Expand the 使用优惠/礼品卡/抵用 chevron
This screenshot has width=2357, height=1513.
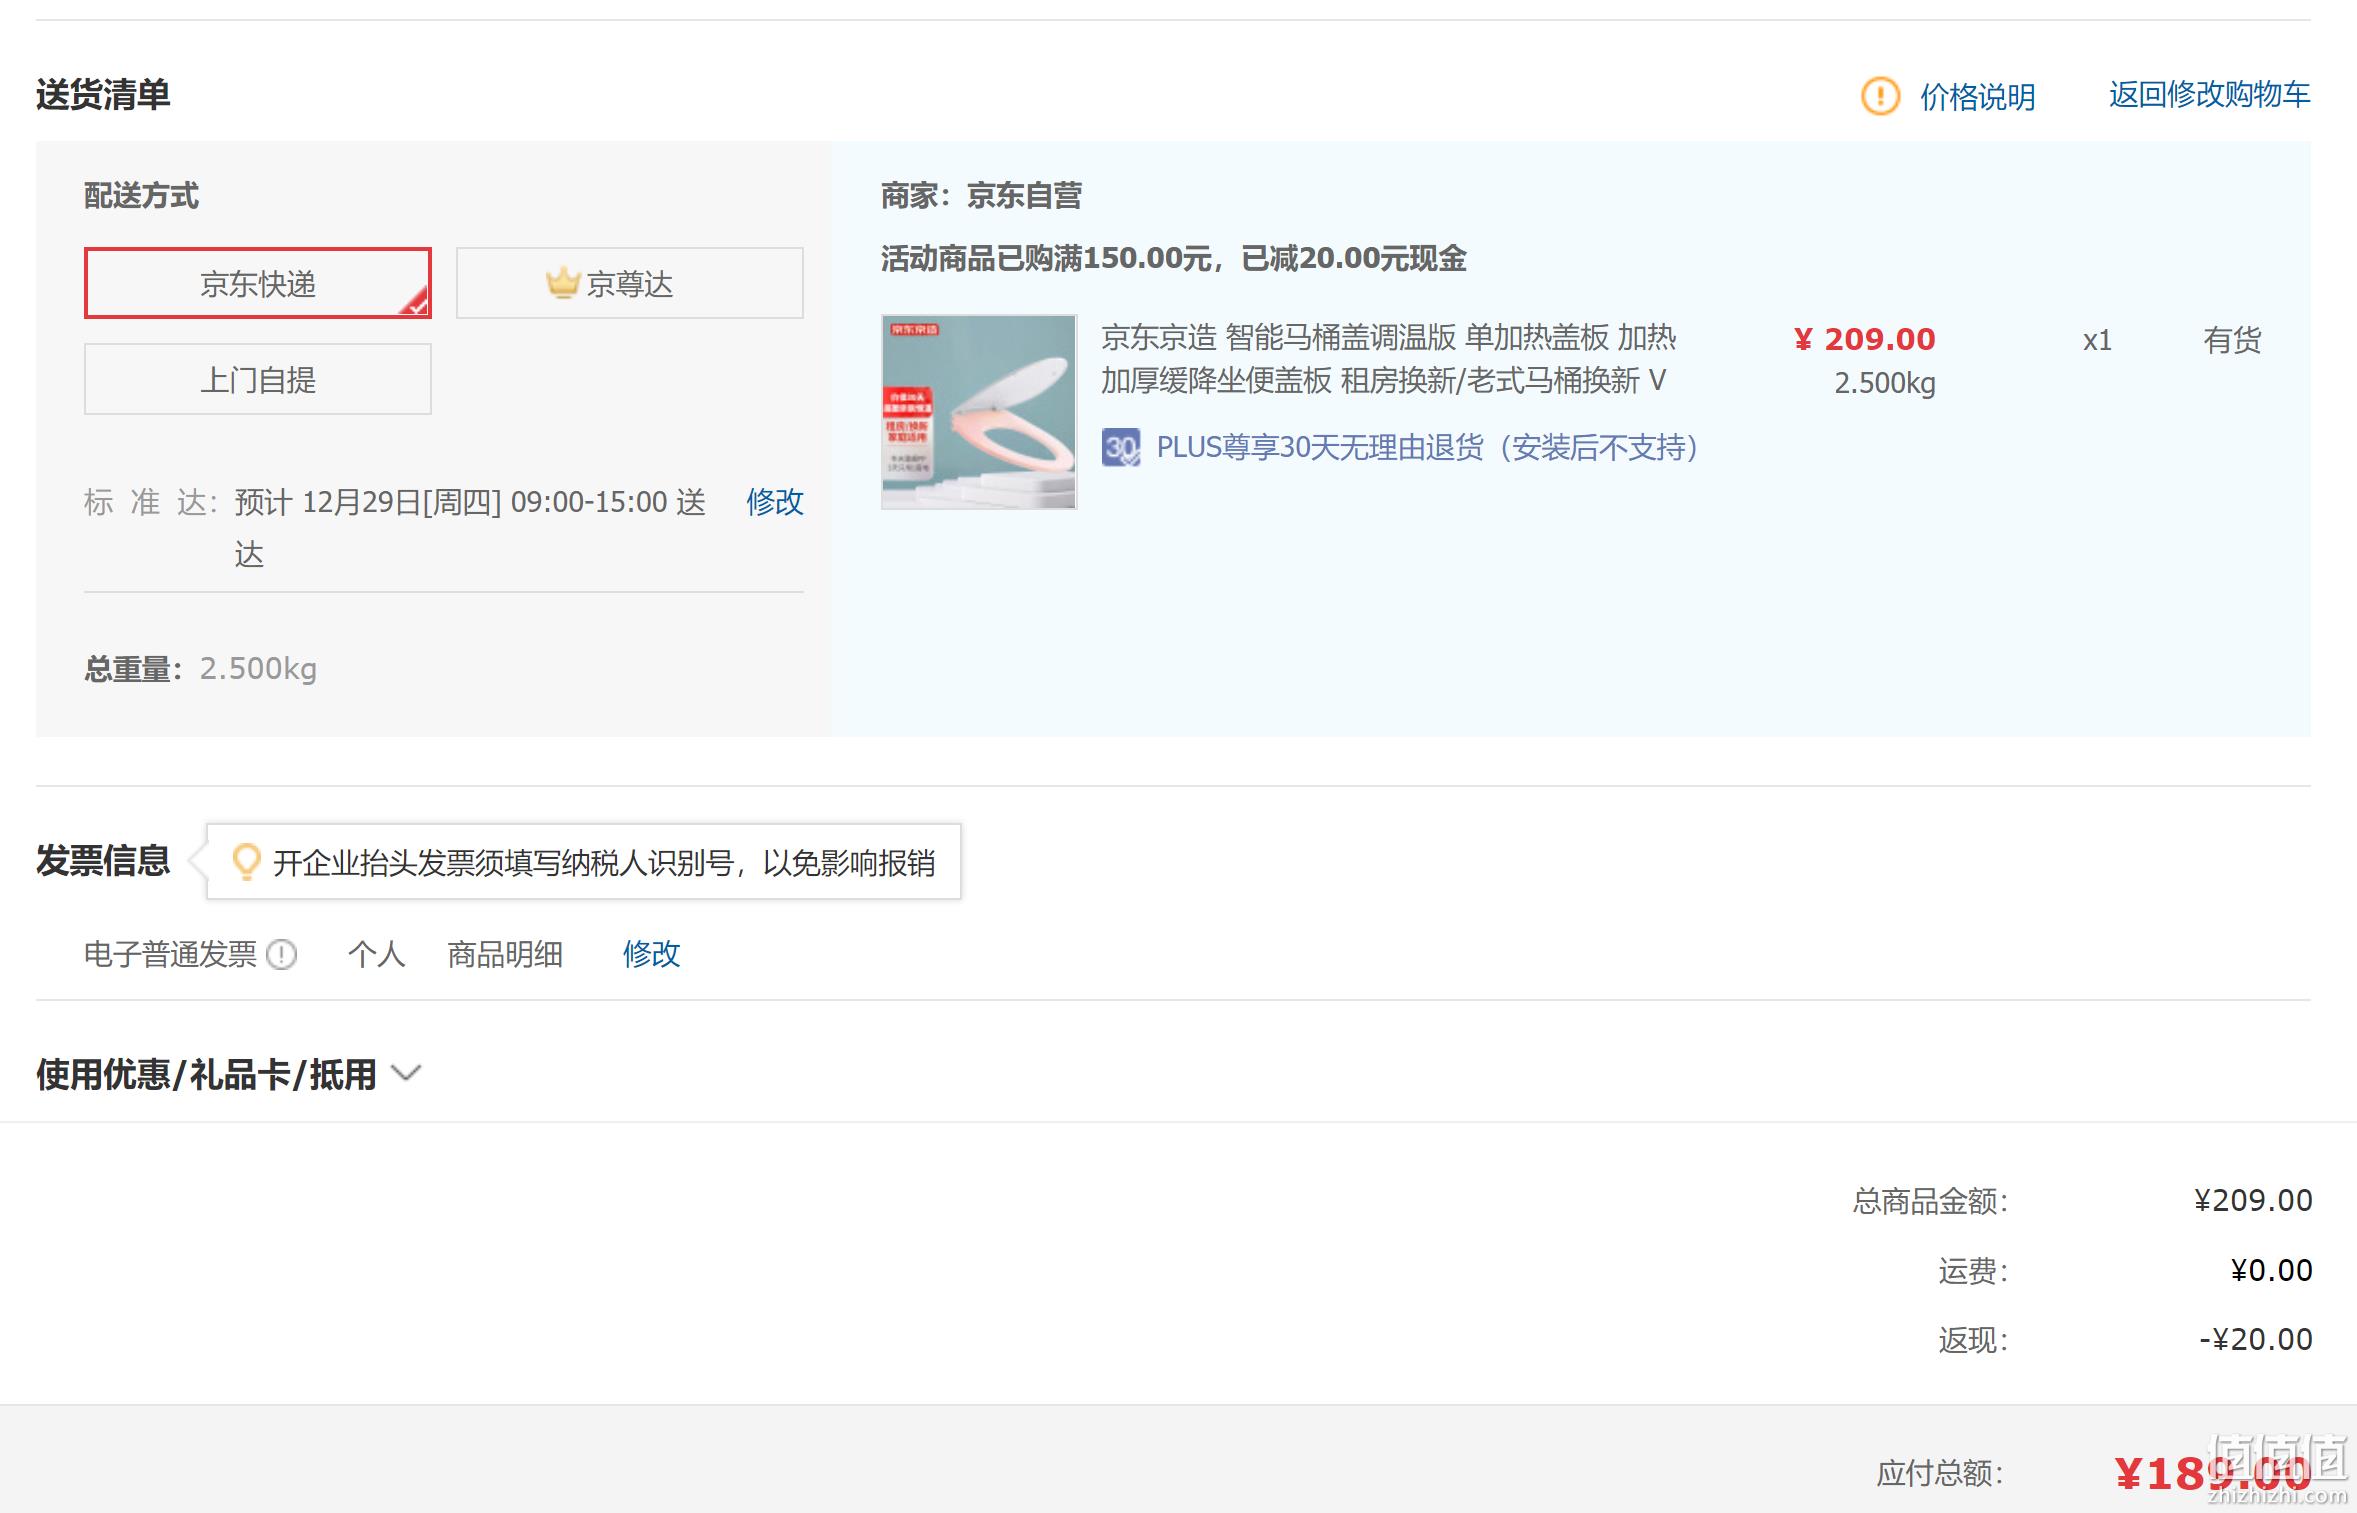406,1074
